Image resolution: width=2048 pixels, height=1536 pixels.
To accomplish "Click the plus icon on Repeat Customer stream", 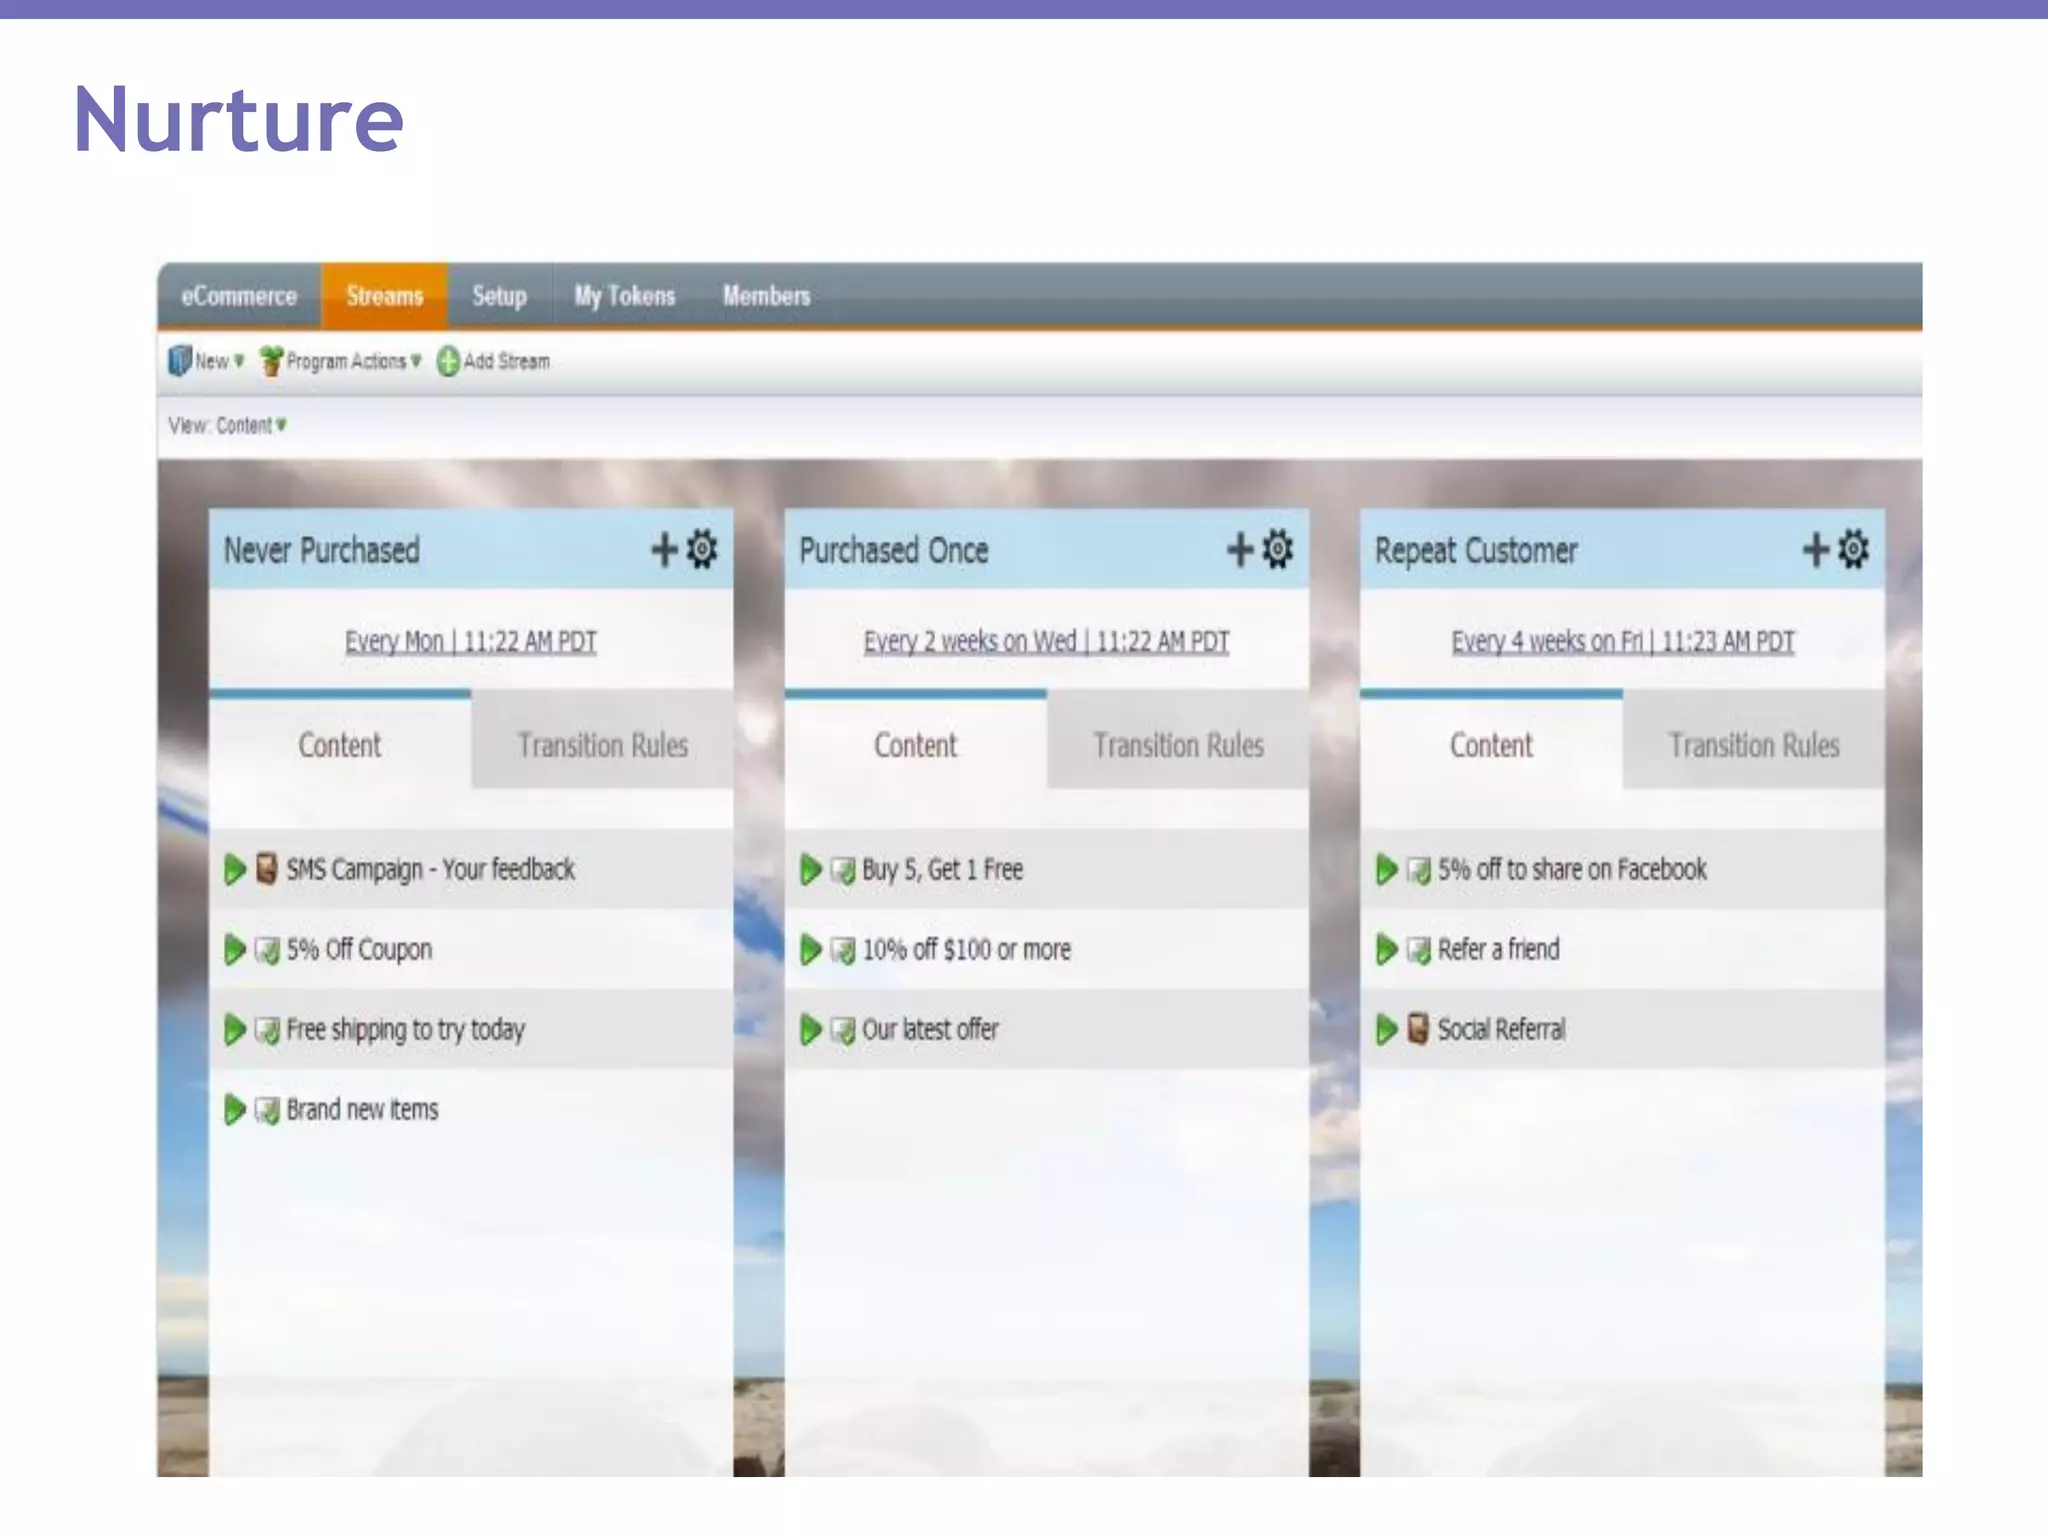I will pyautogui.click(x=1815, y=549).
